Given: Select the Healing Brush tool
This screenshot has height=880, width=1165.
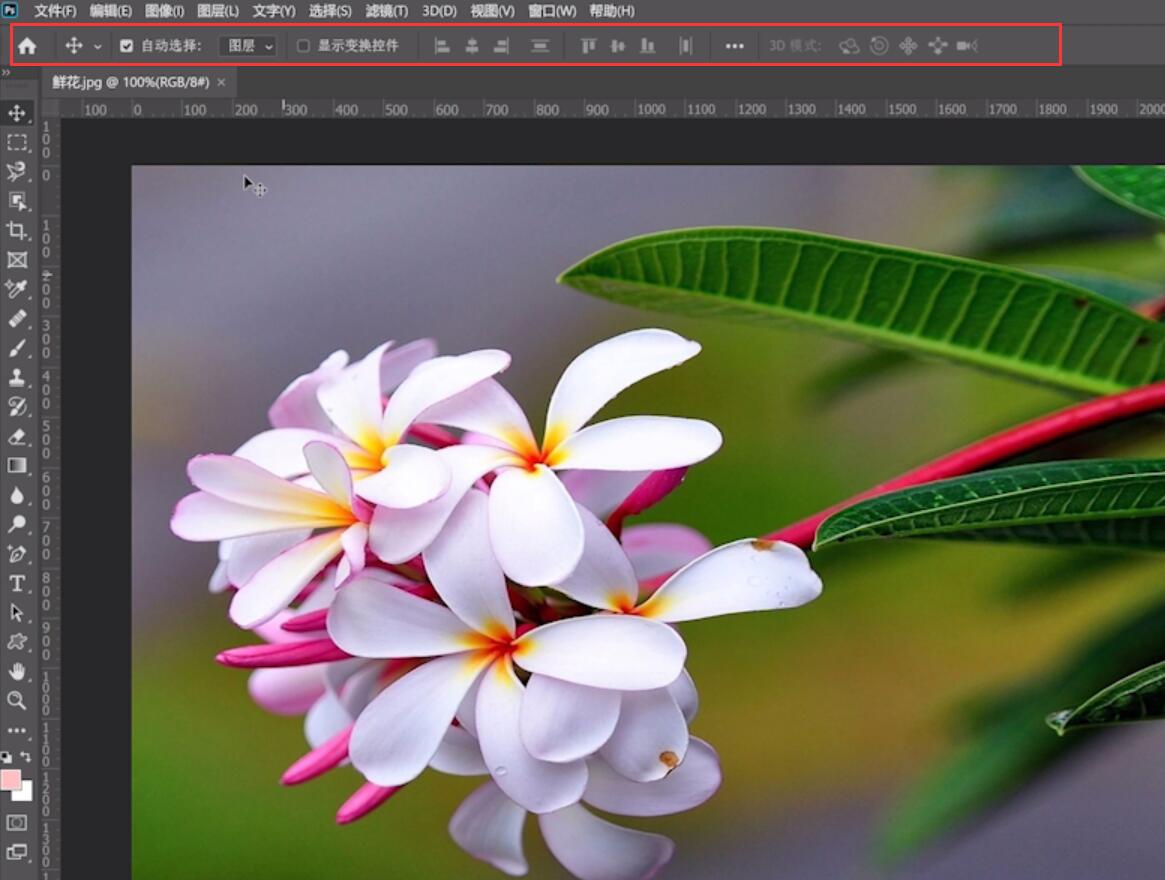Looking at the screenshot, I should coord(16,318).
